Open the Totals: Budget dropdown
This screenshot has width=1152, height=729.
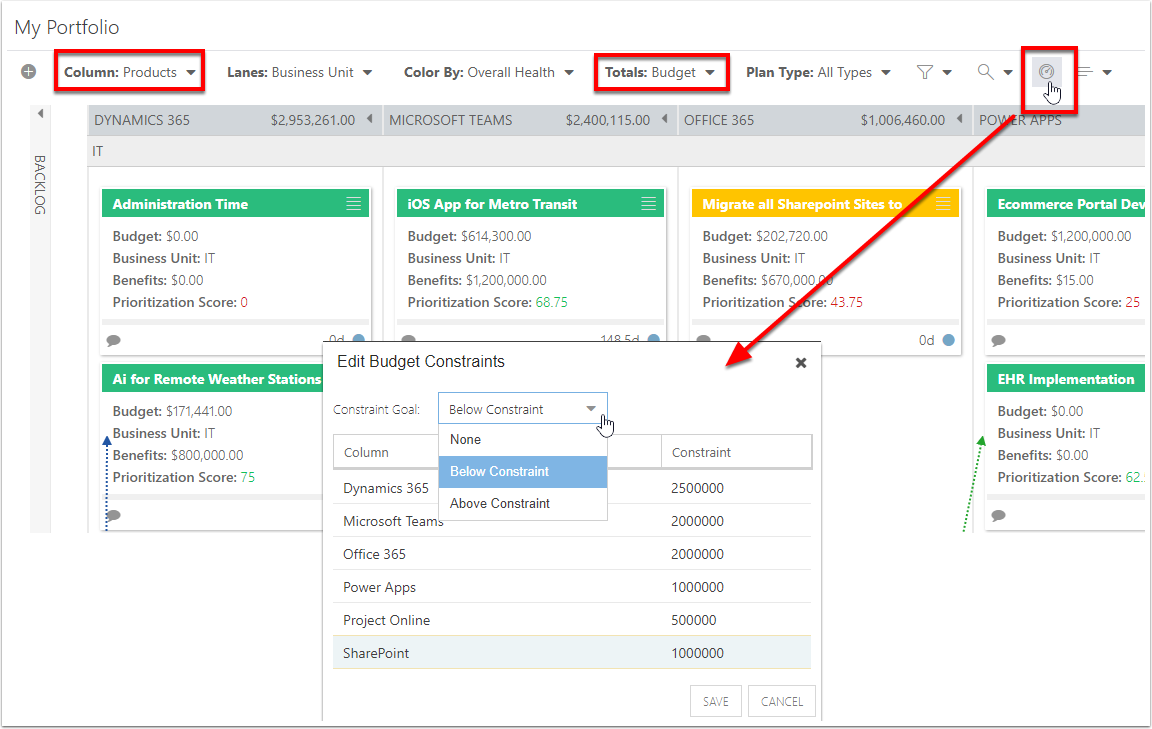[x=660, y=72]
